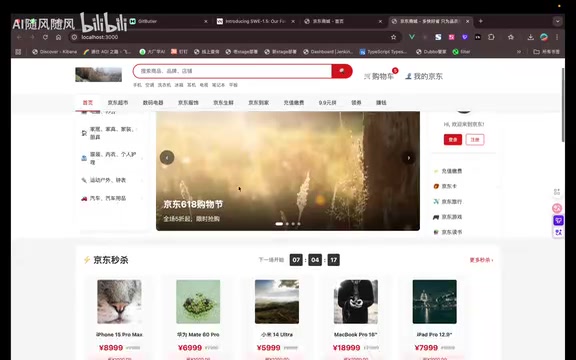Show hidden bookmarks with the chevron
Screen dimensions: 576x360
519,52
